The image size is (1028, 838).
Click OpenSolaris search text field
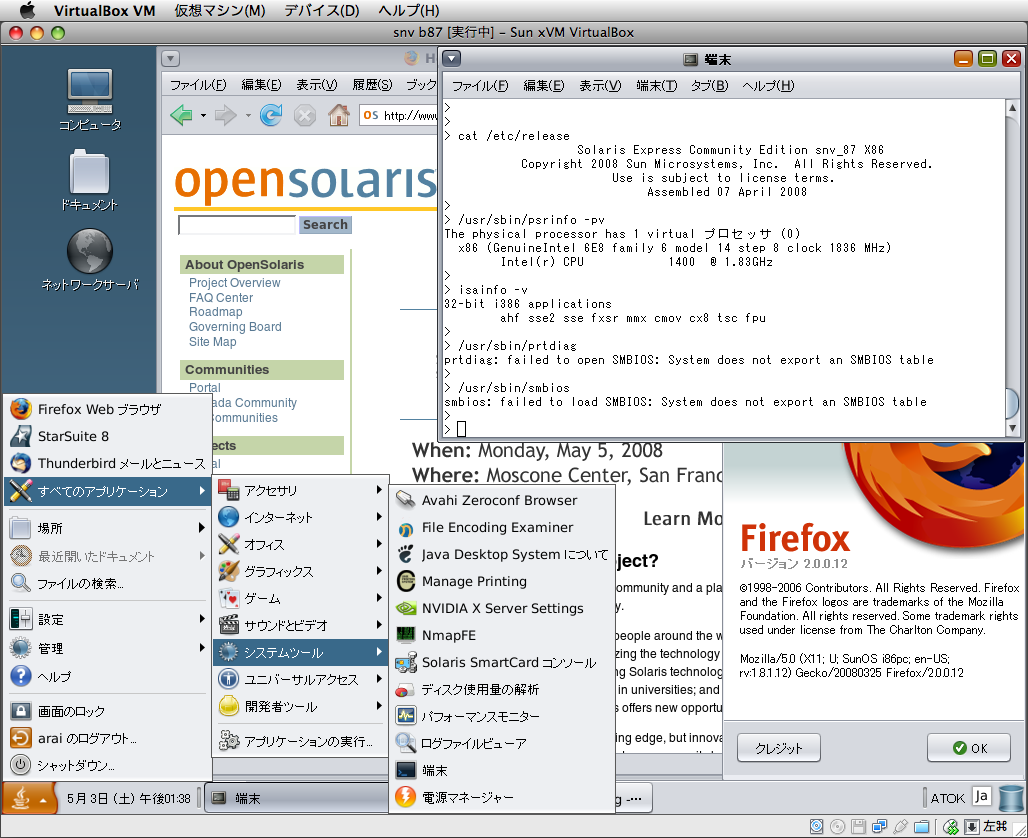point(237,225)
